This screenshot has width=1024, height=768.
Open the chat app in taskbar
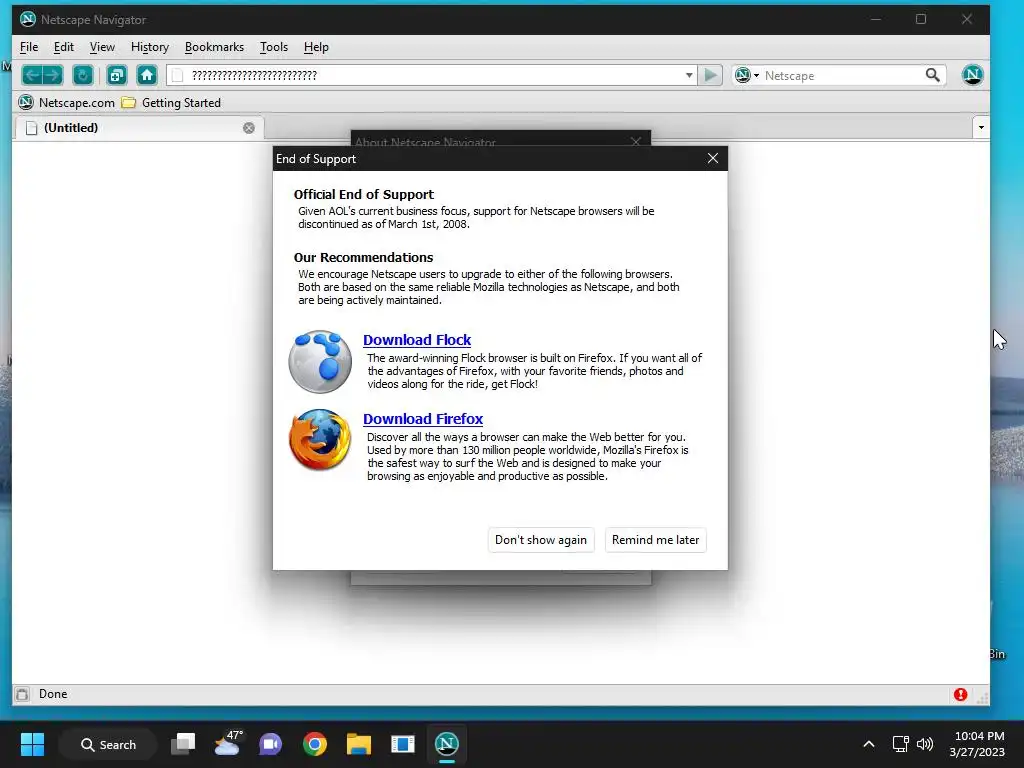tap(270, 744)
